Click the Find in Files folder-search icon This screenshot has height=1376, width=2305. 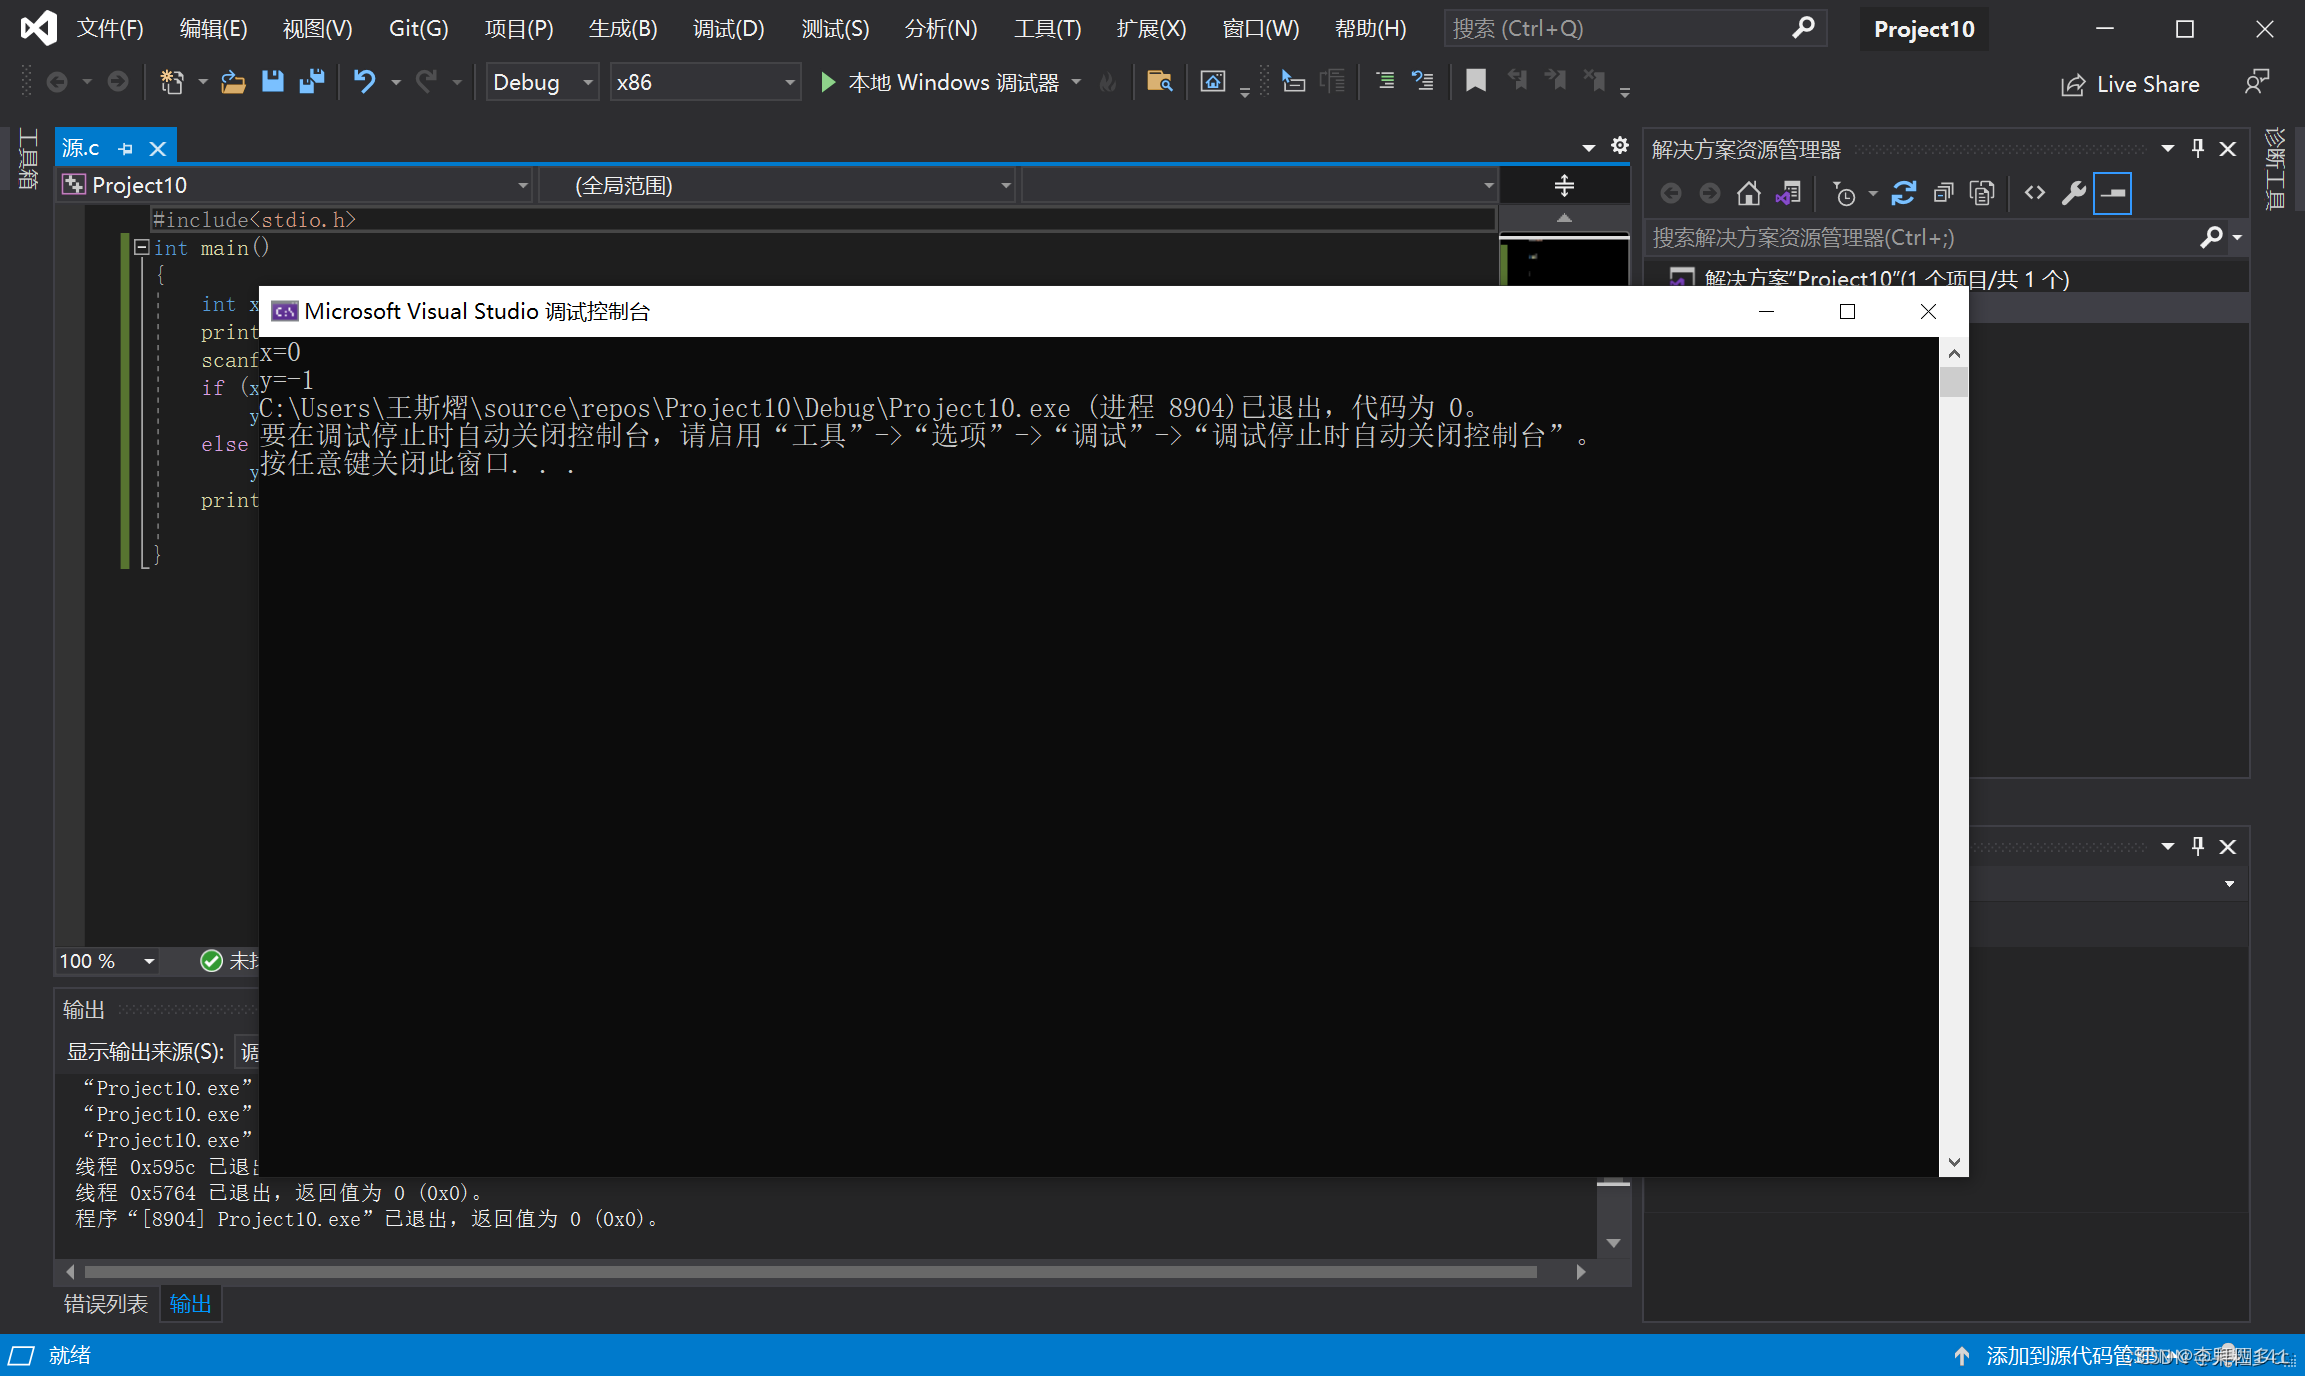(x=1159, y=82)
